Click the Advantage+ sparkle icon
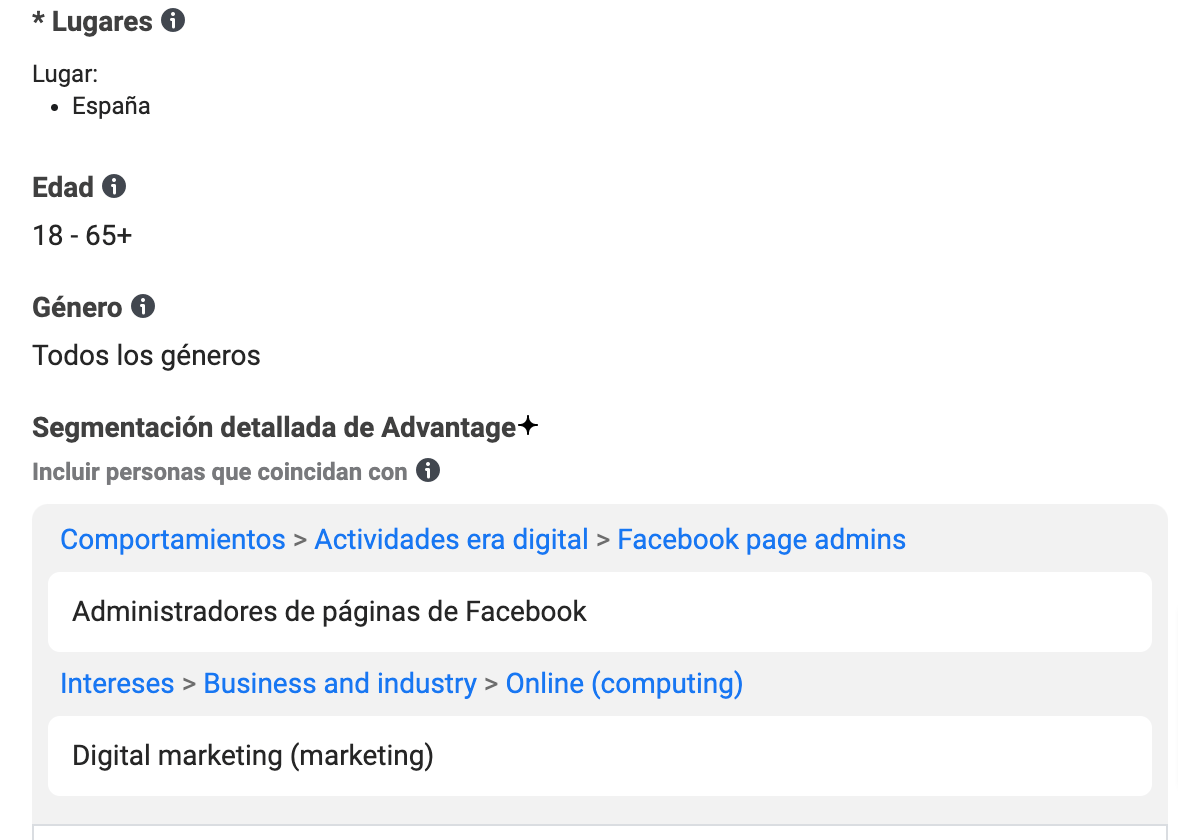The image size is (1178, 840). [x=528, y=427]
